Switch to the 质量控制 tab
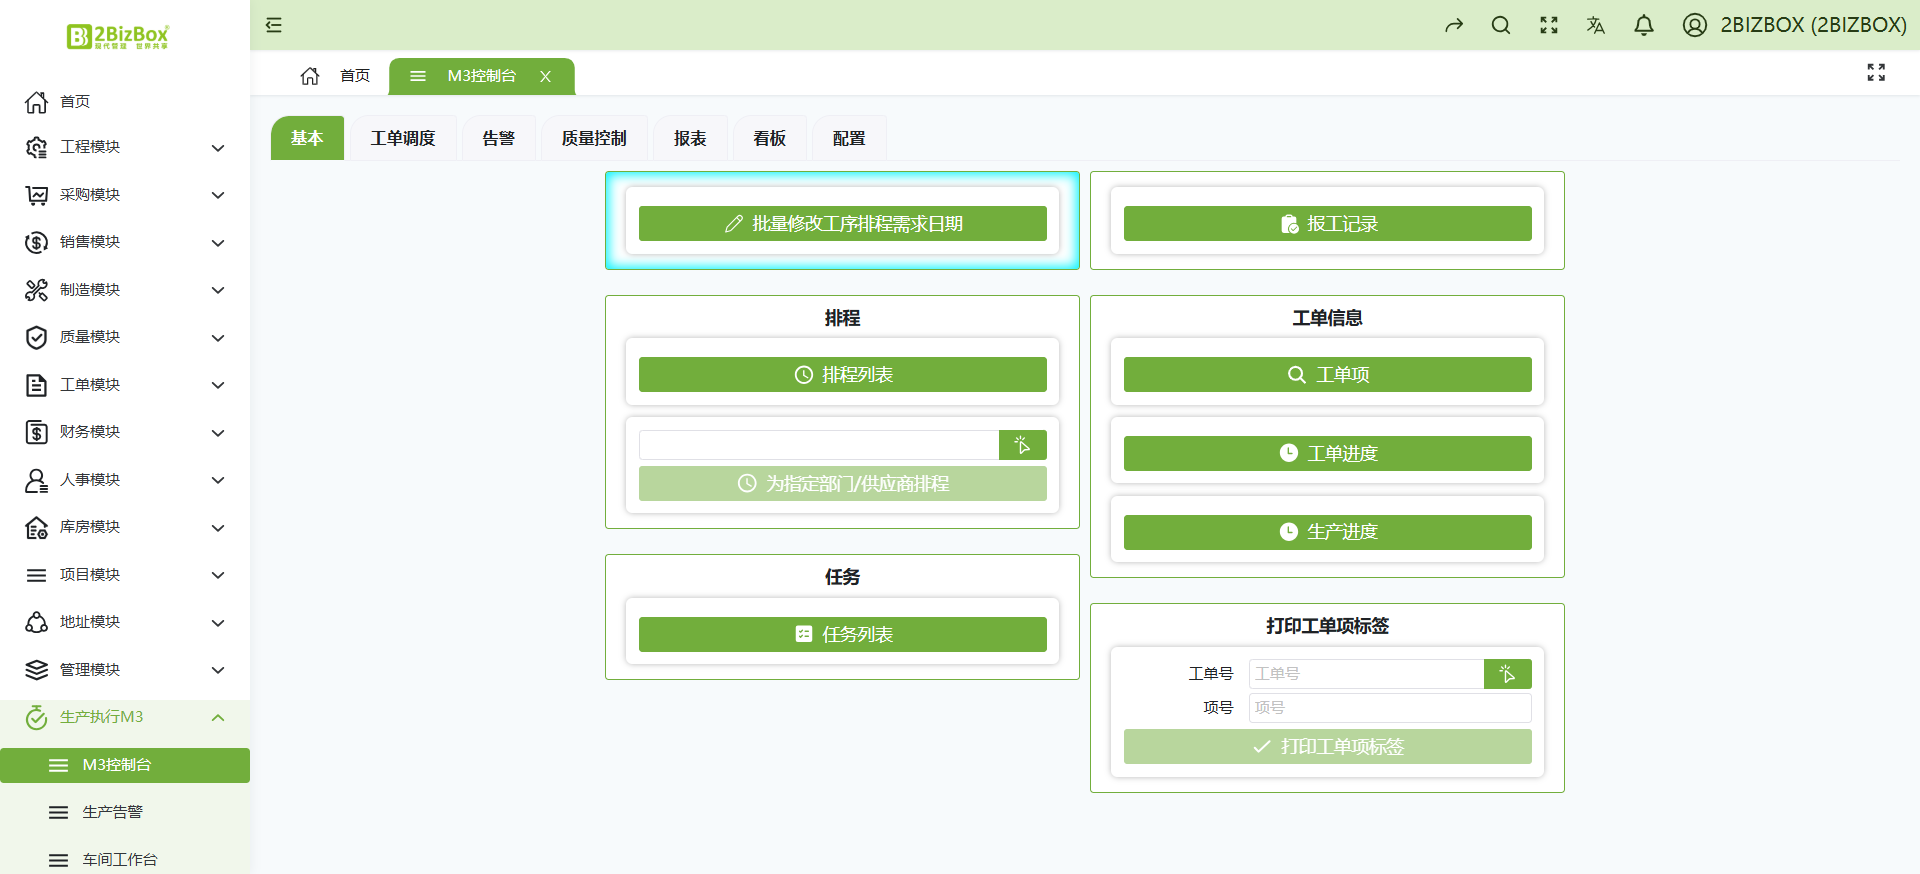Screen dimensions: 1920x874 click(594, 138)
